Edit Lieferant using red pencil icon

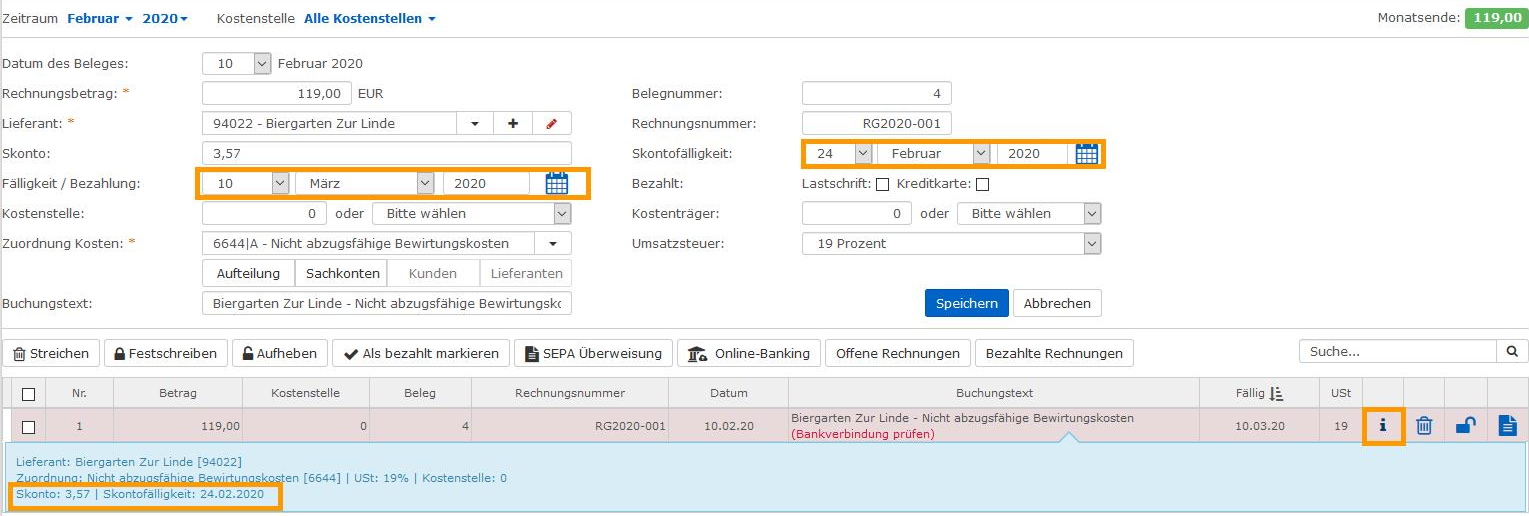pos(552,124)
